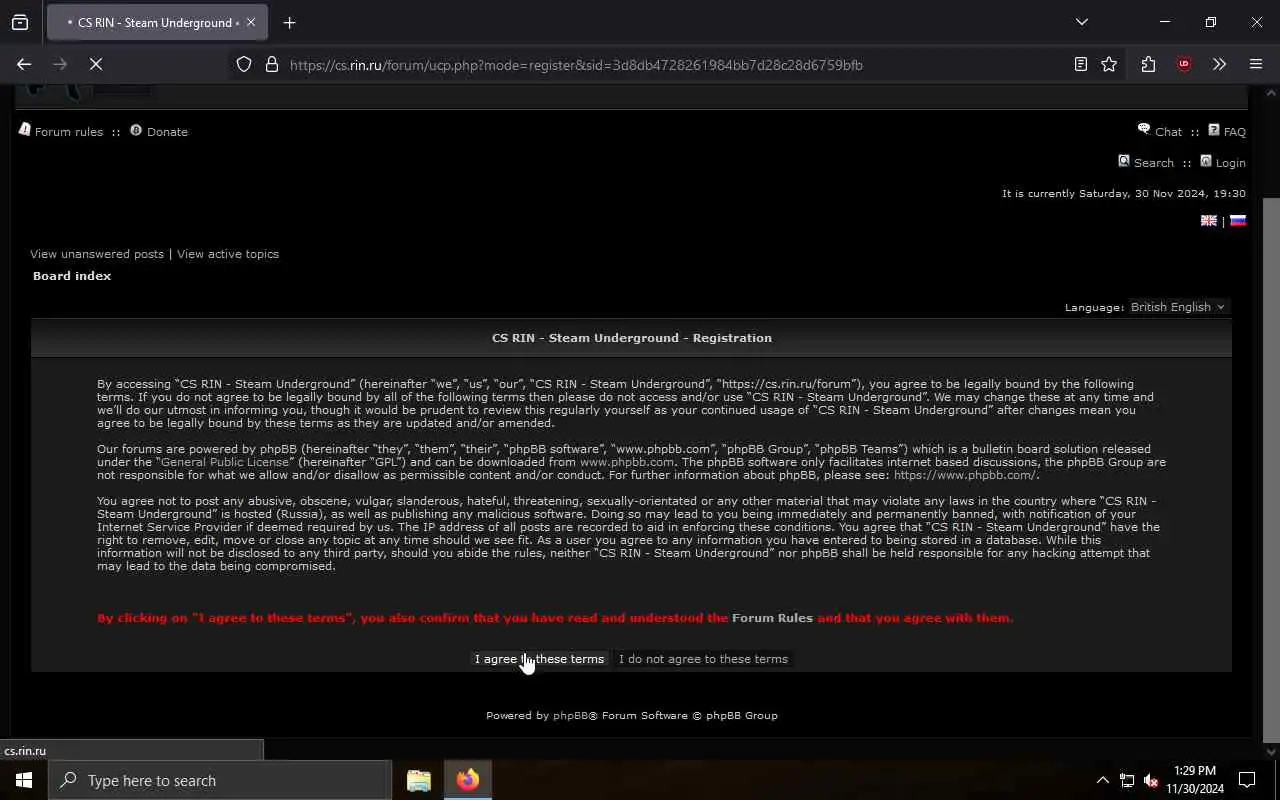Open a new tab with plus
The width and height of the screenshot is (1280, 800).
pyautogui.click(x=290, y=22)
